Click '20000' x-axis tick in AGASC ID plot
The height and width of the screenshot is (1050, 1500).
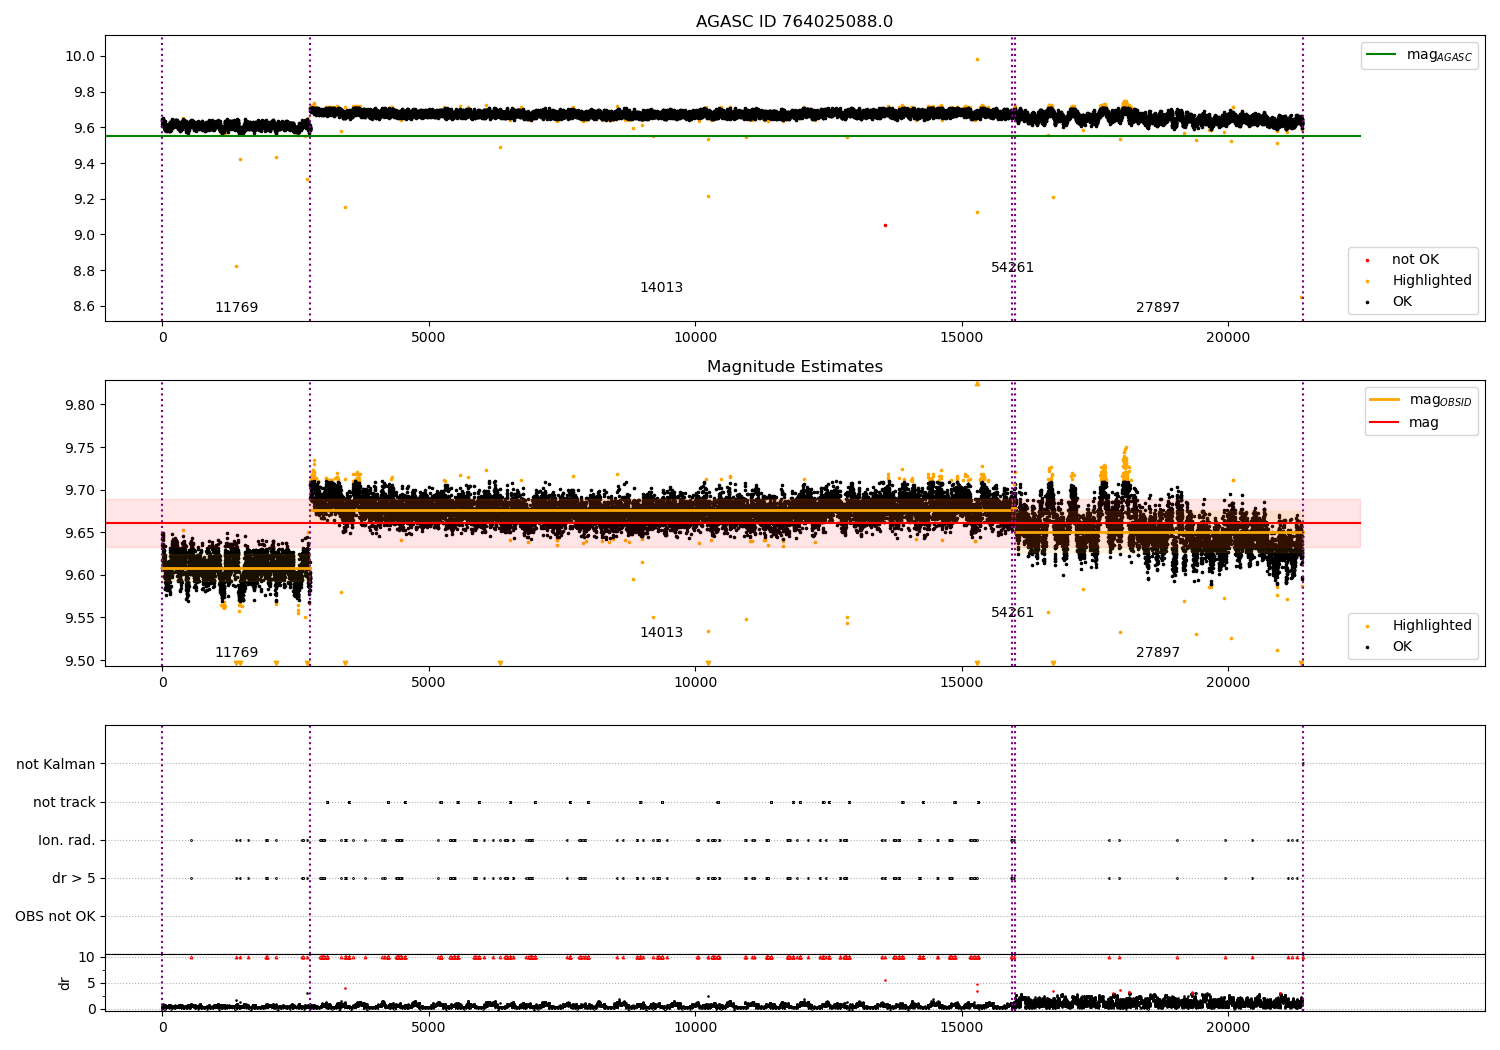pos(1228,338)
